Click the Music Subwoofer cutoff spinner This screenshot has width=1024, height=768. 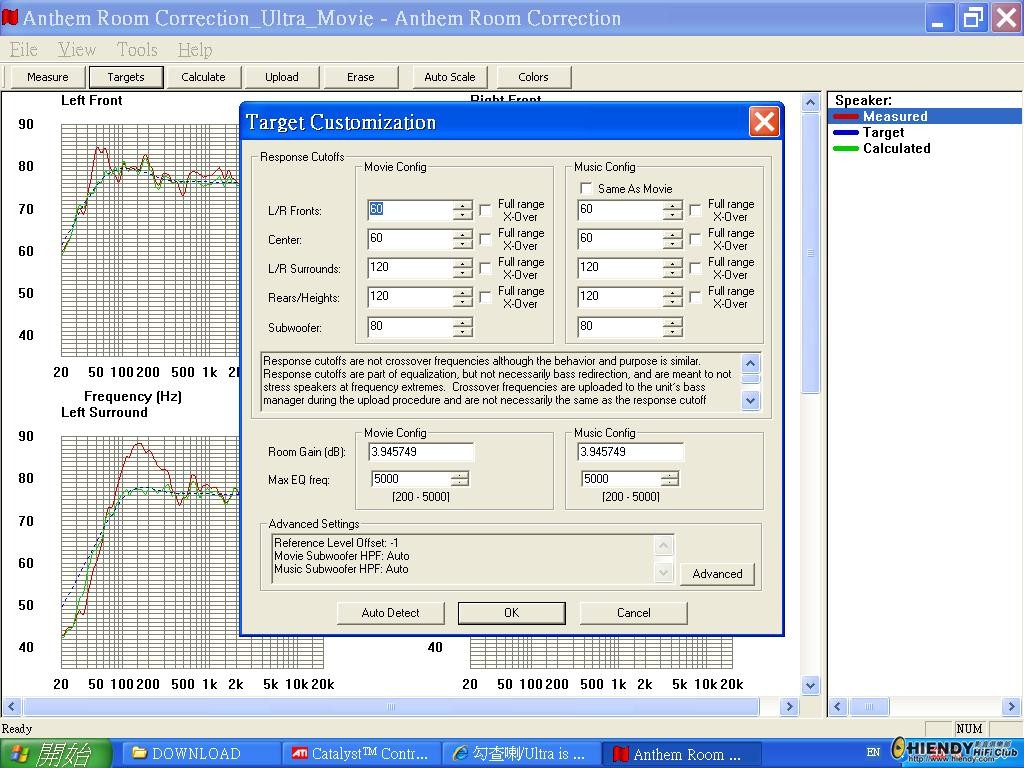(673, 327)
